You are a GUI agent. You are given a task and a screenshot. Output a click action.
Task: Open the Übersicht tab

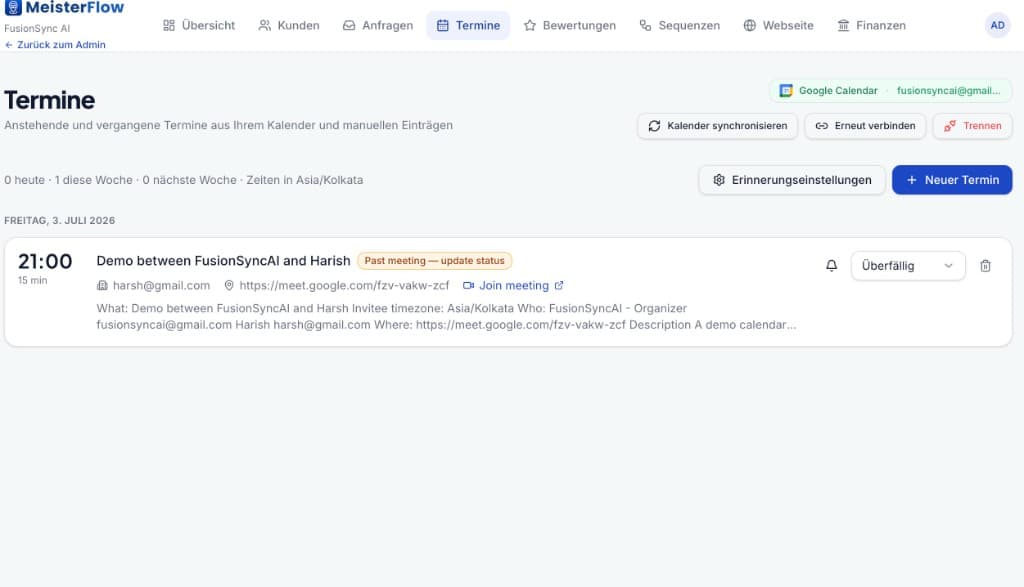point(199,25)
